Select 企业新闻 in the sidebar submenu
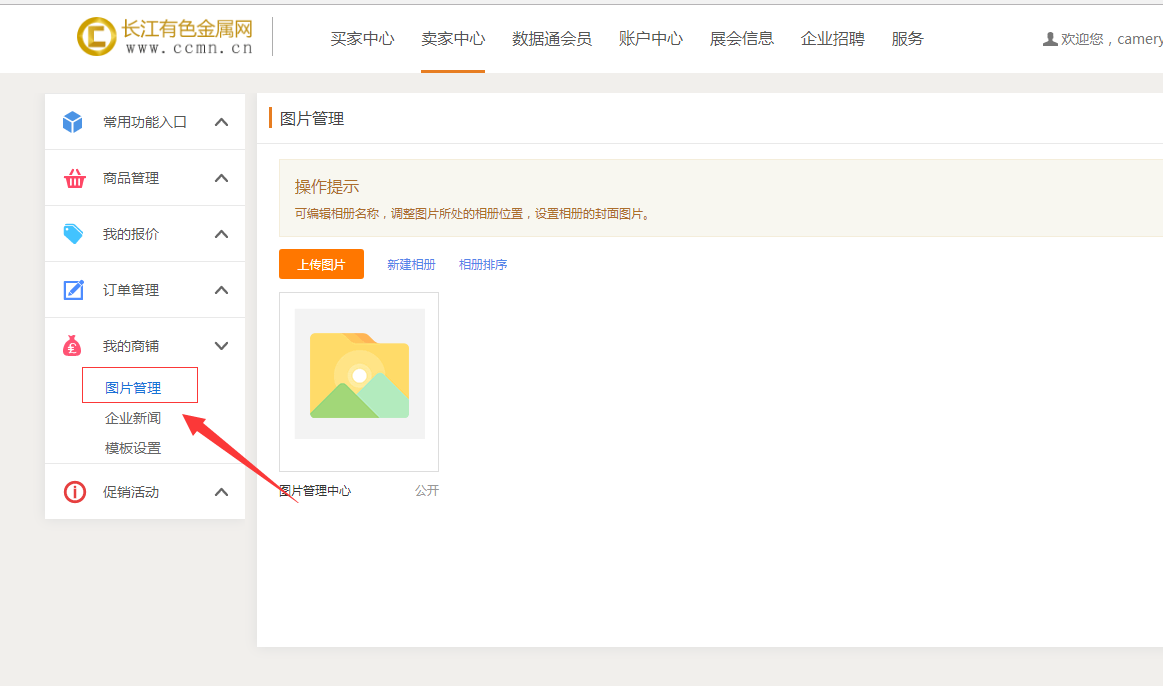The height and width of the screenshot is (686, 1163). coord(133,418)
